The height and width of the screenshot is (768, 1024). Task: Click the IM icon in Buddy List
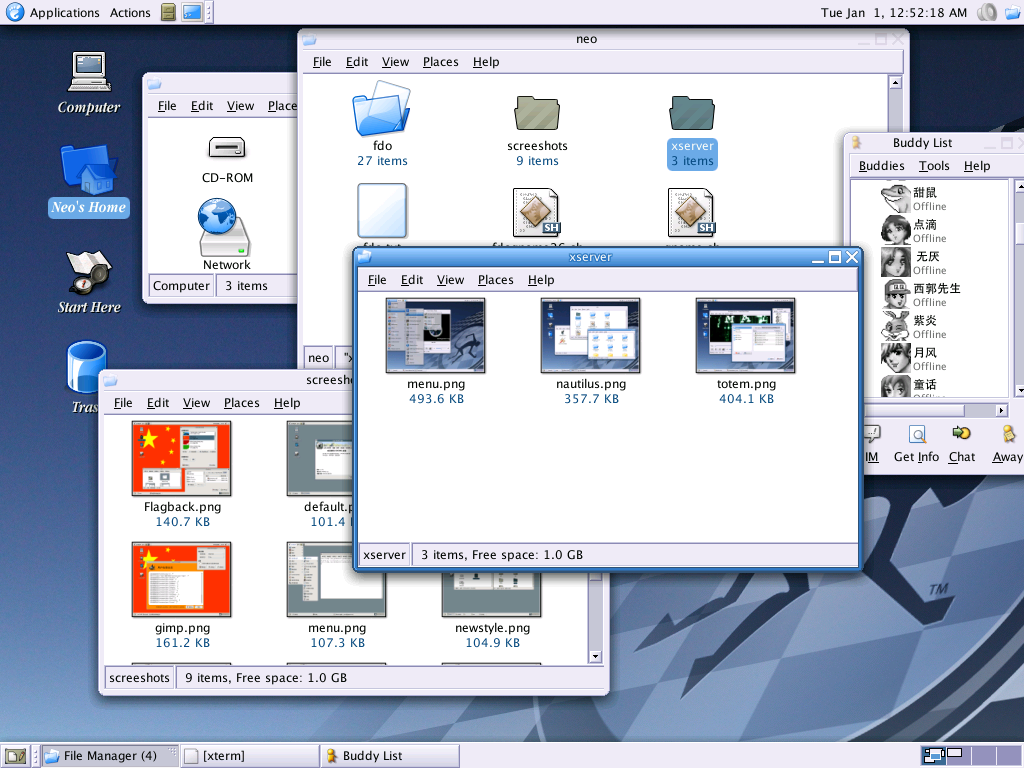872,434
